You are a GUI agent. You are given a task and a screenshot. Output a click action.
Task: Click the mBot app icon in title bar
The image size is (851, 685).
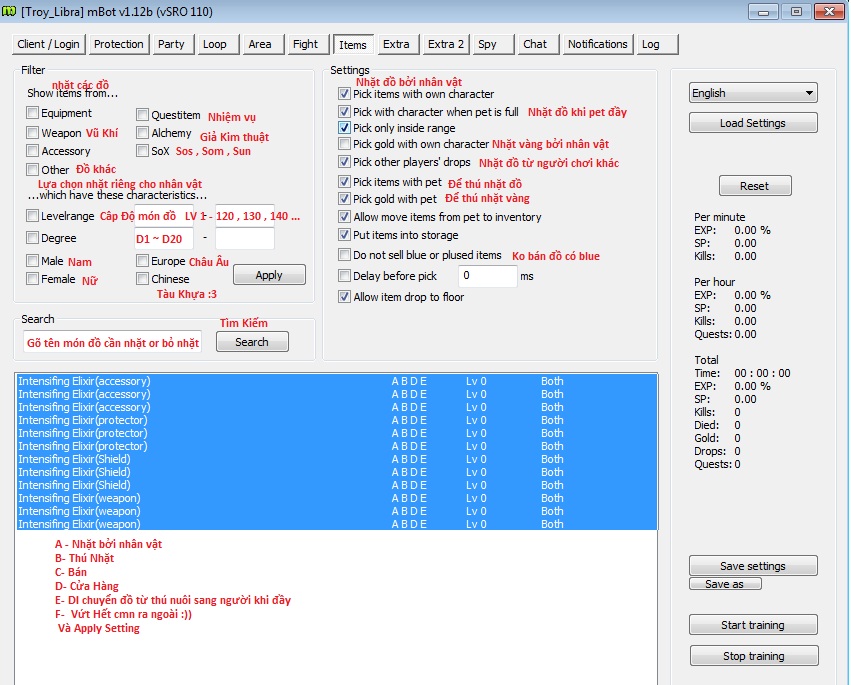(x=10, y=11)
